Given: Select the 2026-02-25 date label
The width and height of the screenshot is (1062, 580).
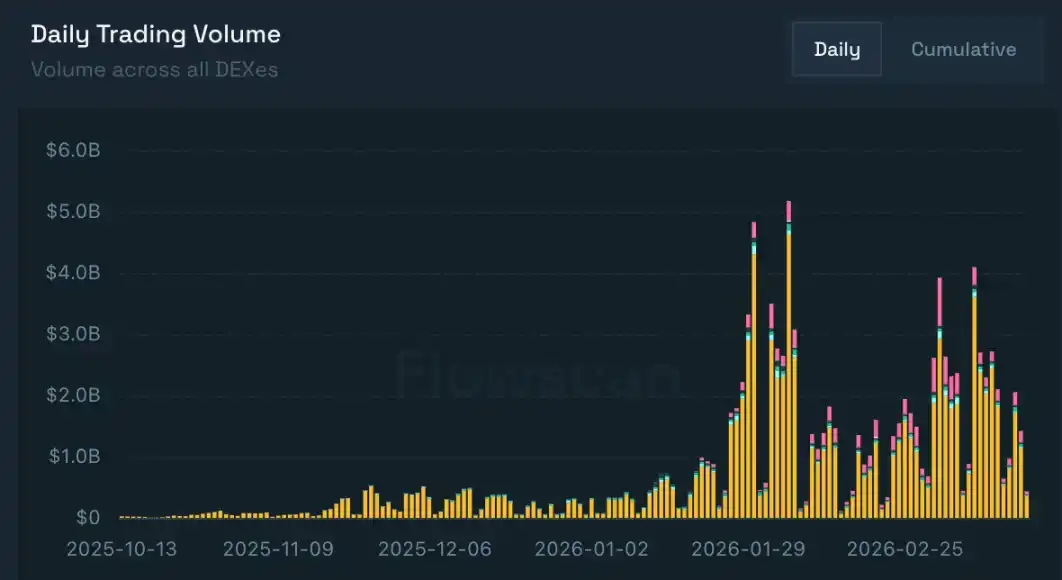Looking at the screenshot, I should (903, 549).
